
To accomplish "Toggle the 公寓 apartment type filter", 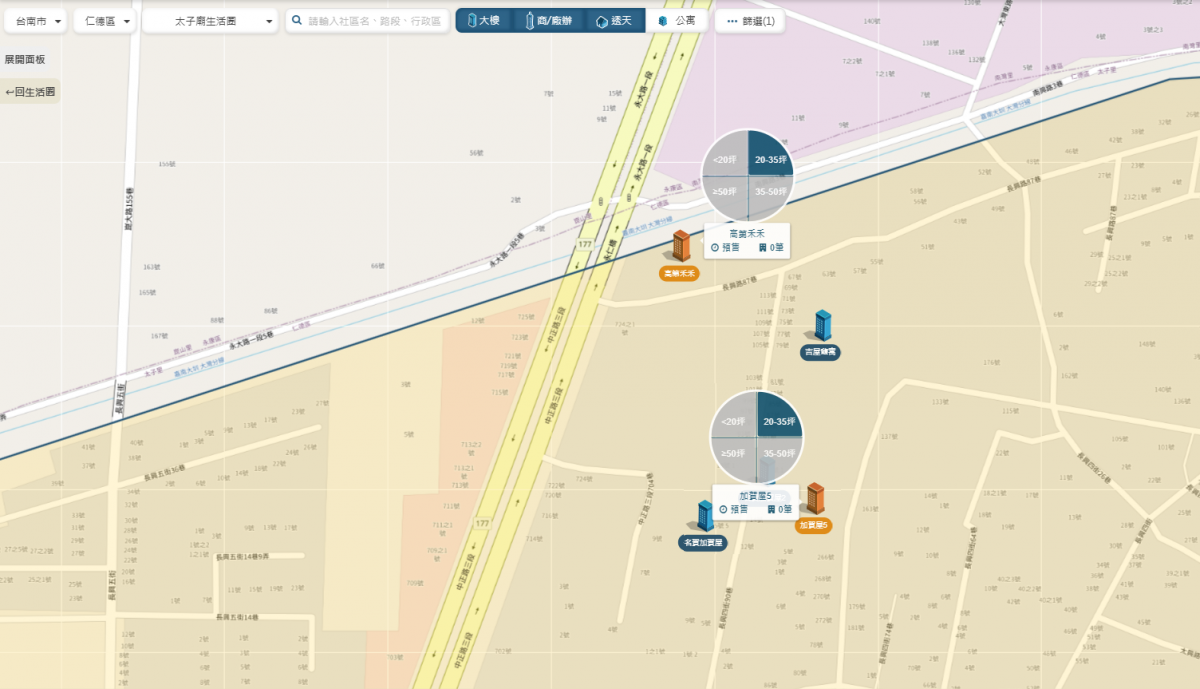I will [677, 21].
